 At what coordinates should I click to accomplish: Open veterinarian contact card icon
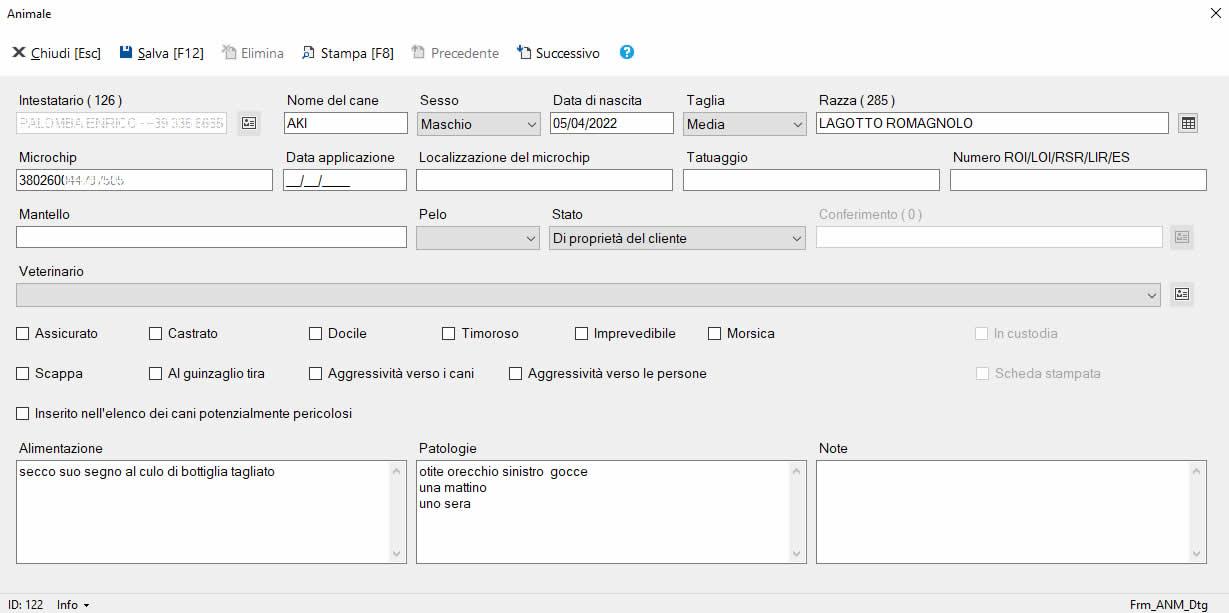pyautogui.click(x=1182, y=294)
